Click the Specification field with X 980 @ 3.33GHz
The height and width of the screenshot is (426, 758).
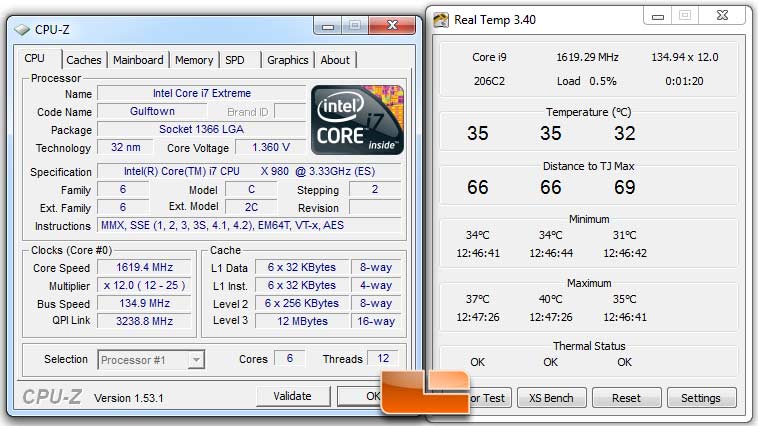[249, 172]
